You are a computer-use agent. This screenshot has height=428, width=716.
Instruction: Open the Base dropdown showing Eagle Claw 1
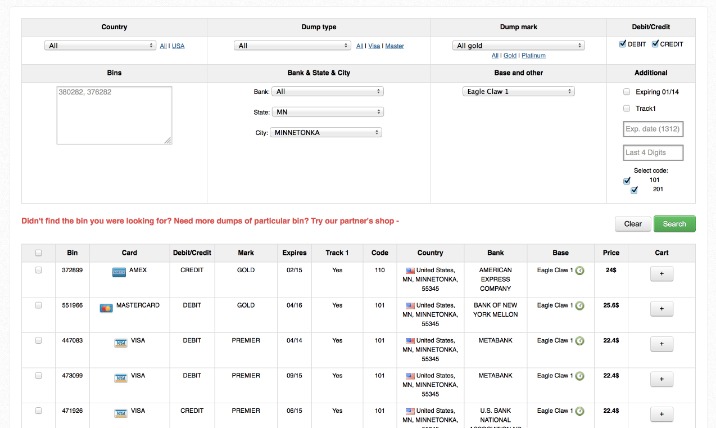point(518,91)
